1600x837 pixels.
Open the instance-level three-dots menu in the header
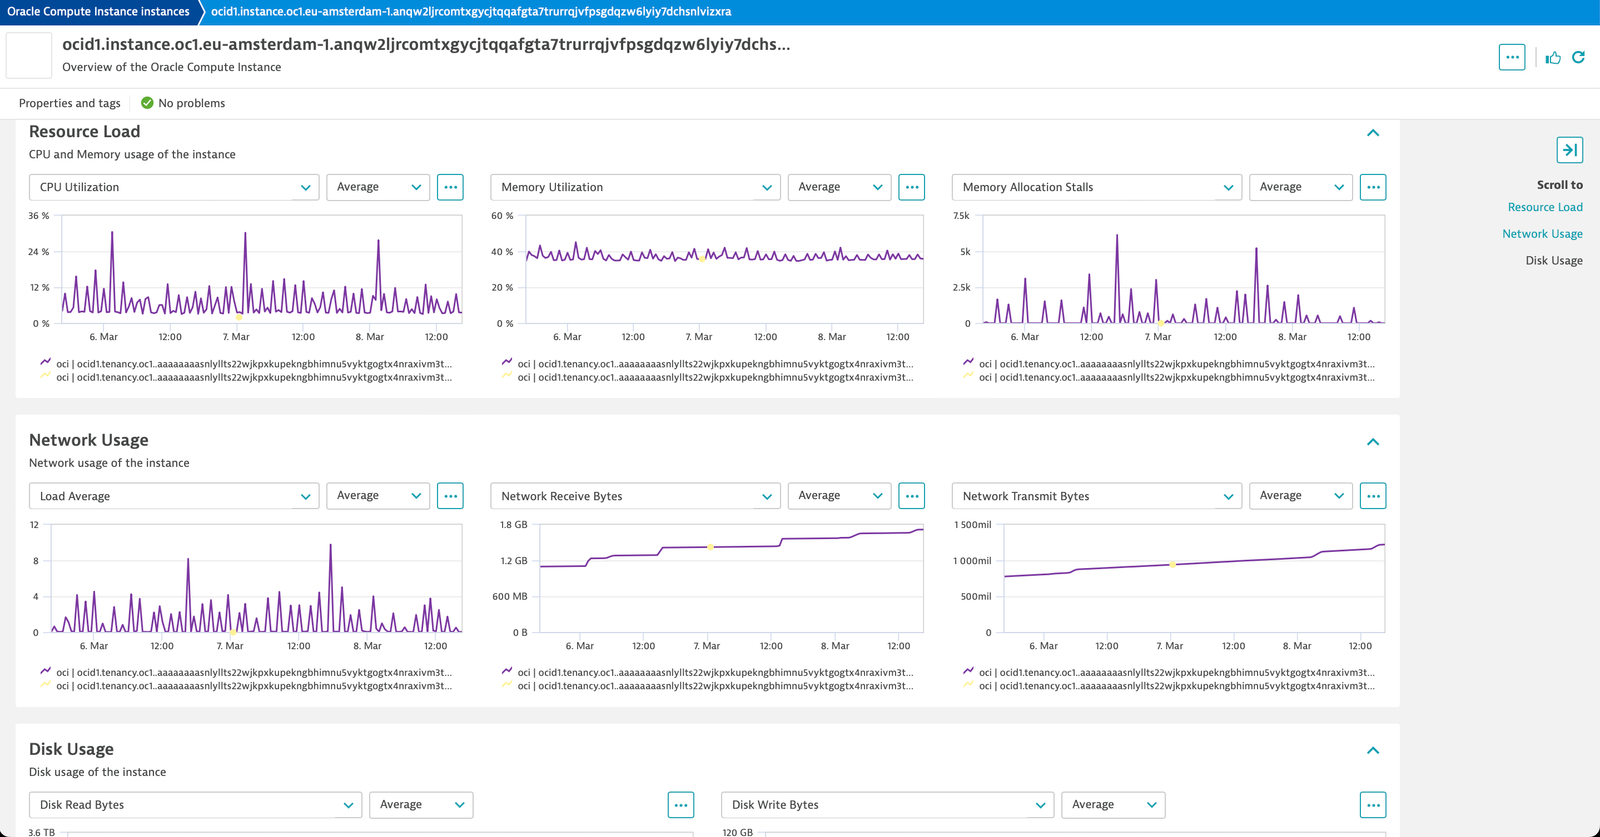pos(1512,57)
